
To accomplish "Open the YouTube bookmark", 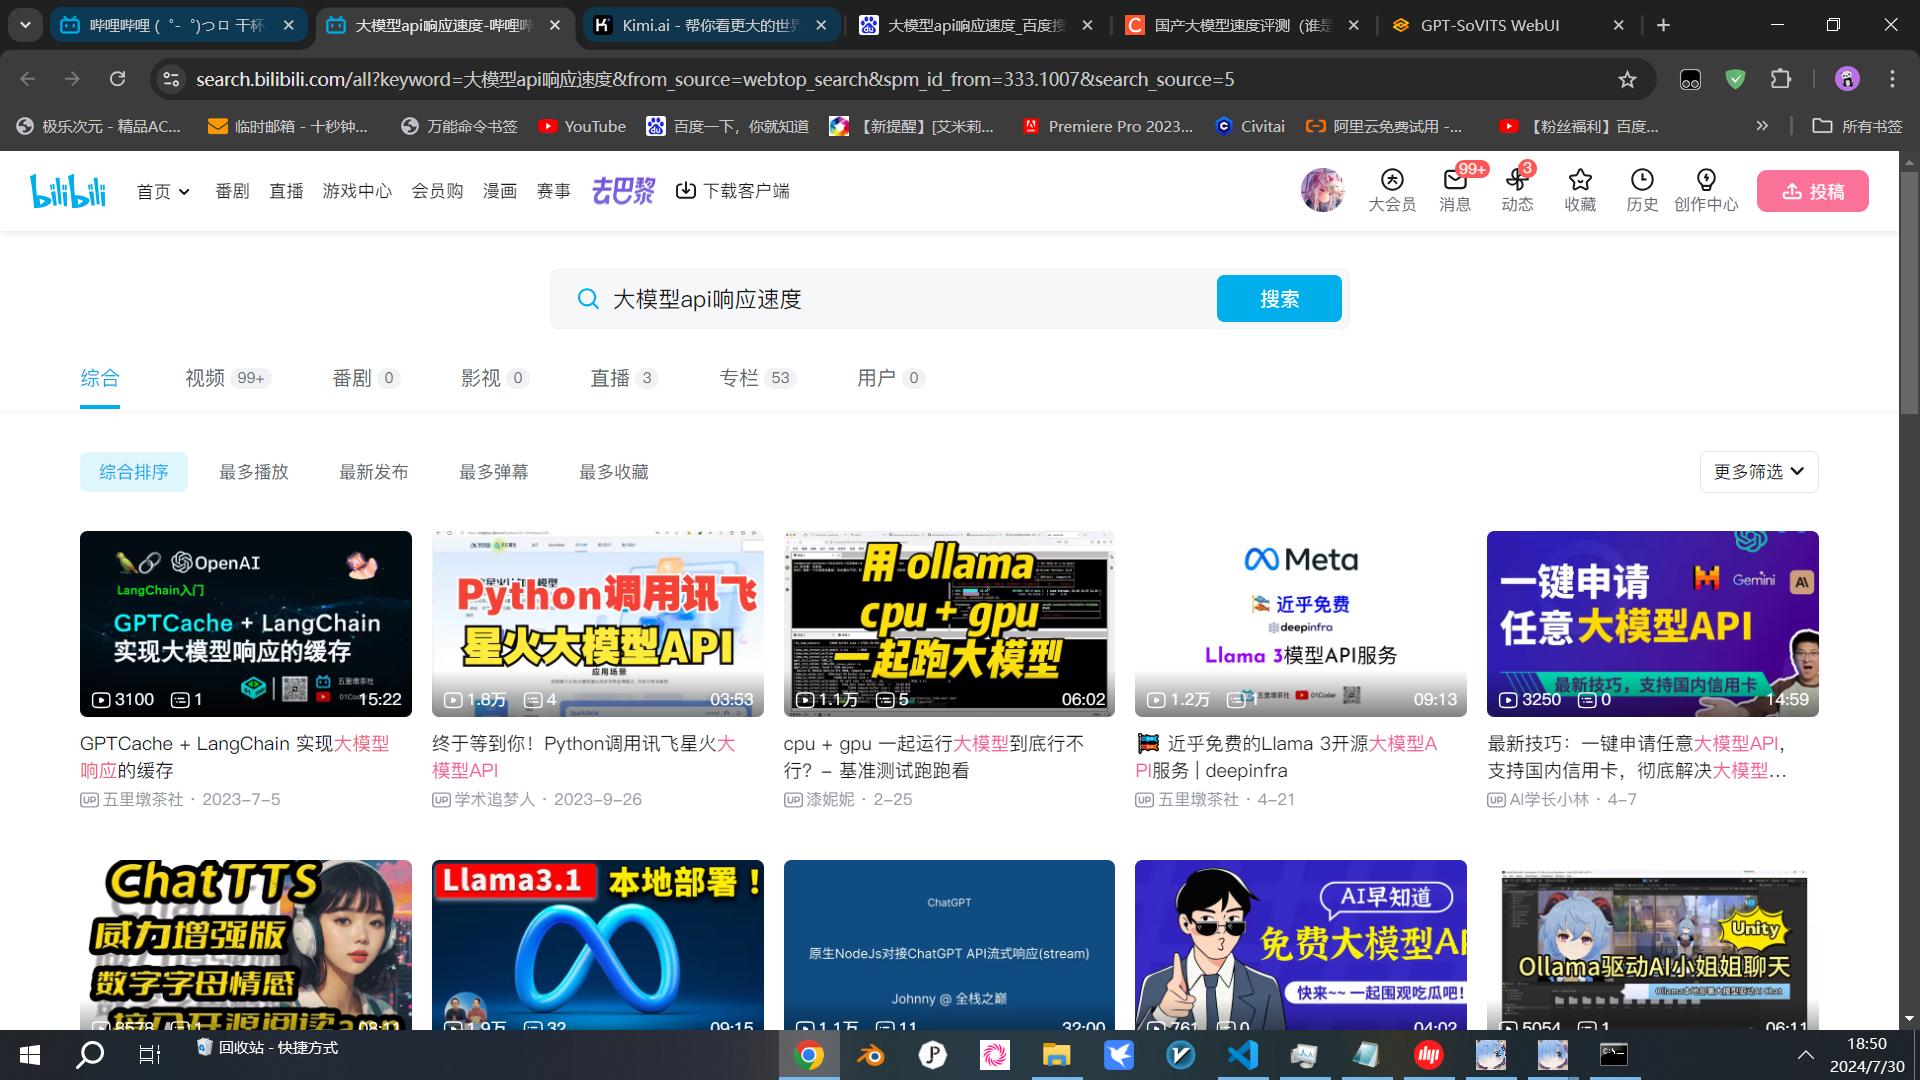I will pyautogui.click(x=582, y=126).
